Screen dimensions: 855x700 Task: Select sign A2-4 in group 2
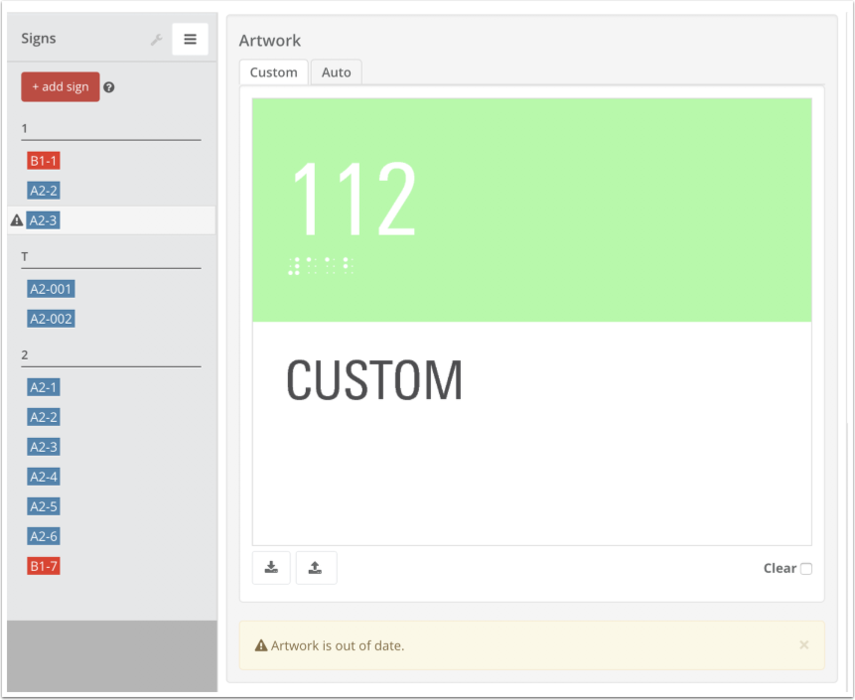coord(44,477)
